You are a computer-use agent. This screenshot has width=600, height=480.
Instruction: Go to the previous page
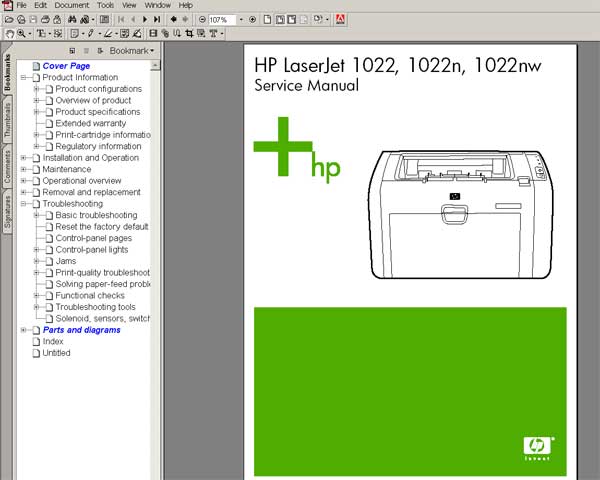tap(133, 20)
